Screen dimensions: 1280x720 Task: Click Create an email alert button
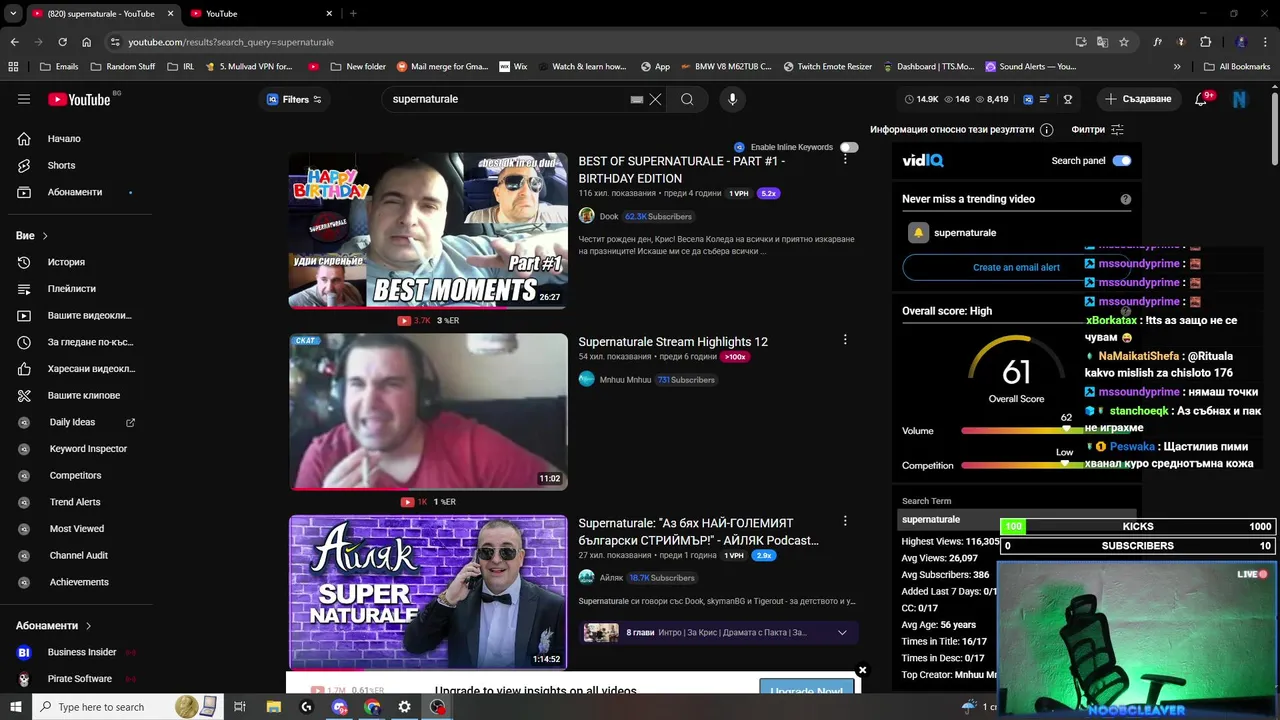point(1016,267)
